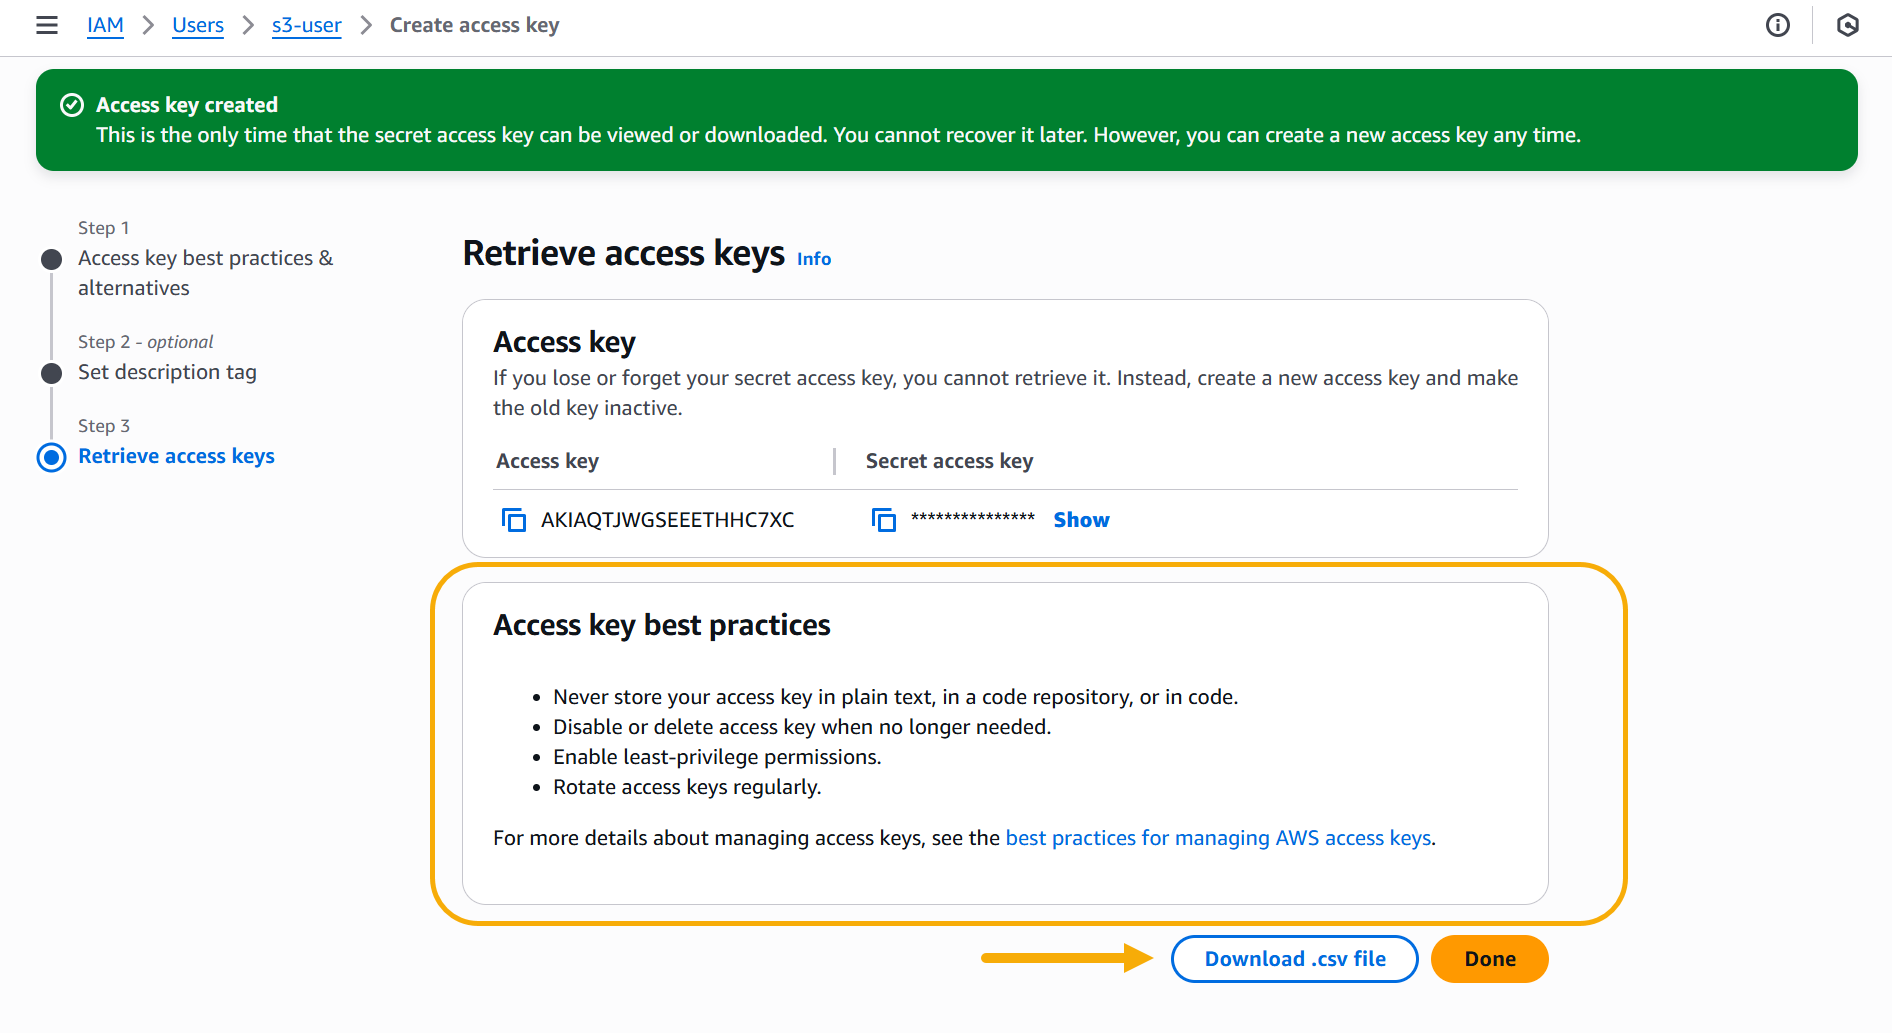
Task: Click the access key value AKIAQTJWGSEEETHHC7XC
Action: pyautogui.click(x=667, y=520)
